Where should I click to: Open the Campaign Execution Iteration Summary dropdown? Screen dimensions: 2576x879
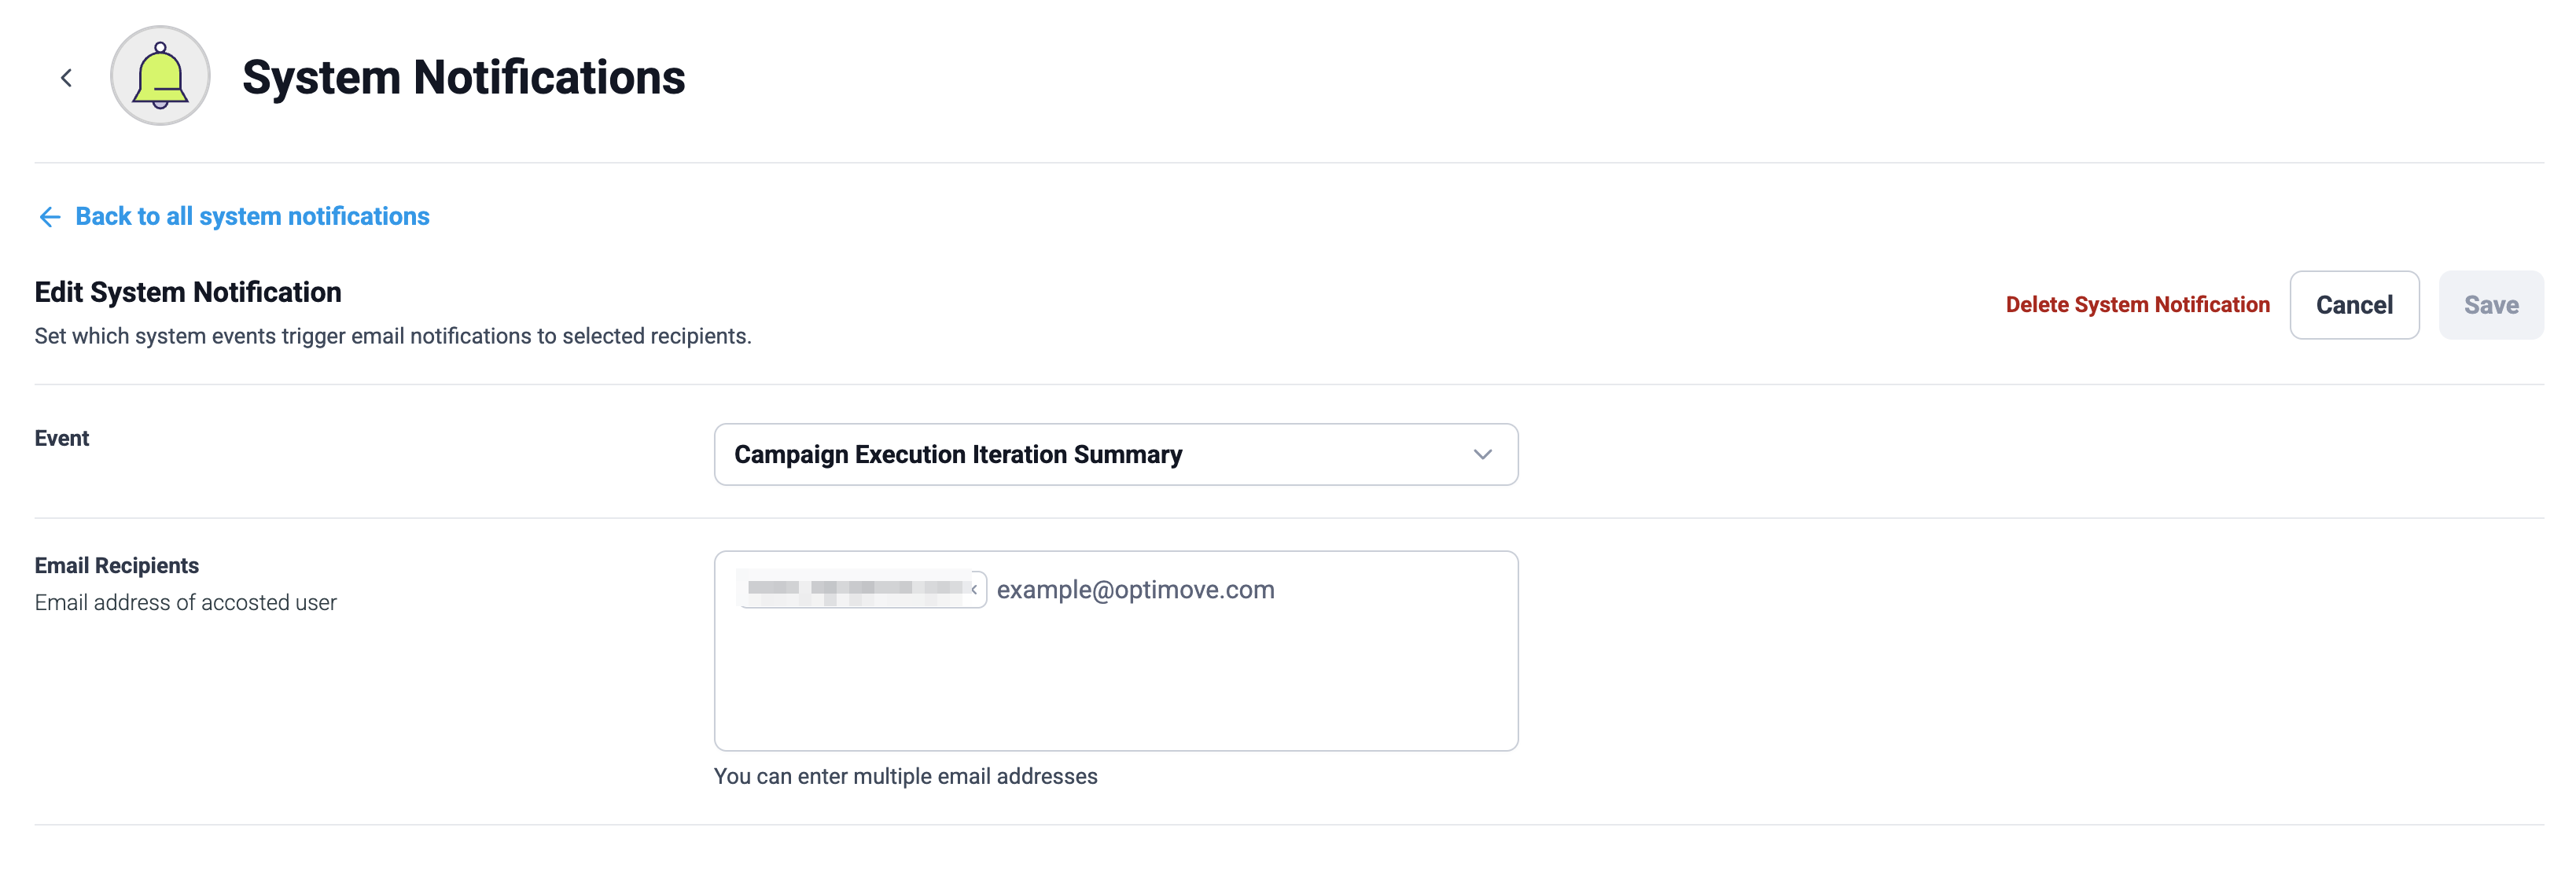(x=1116, y=455)
